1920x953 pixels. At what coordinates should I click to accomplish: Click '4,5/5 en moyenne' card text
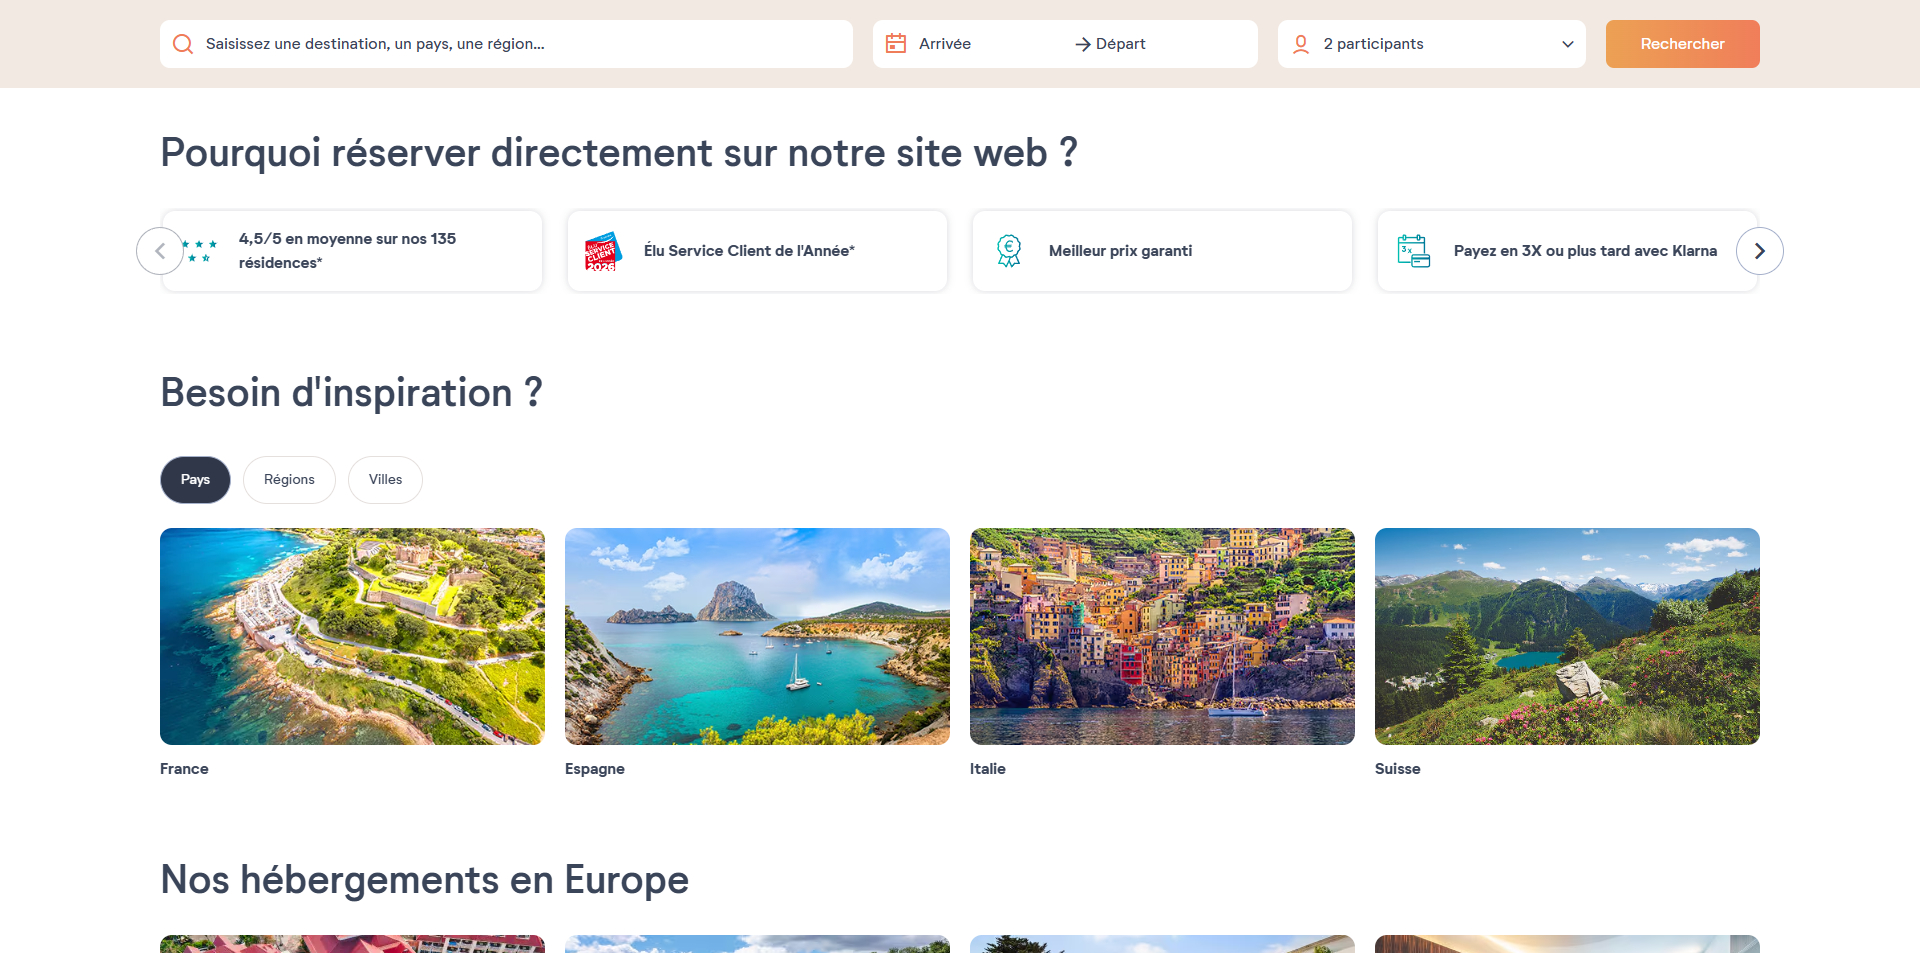347,251
